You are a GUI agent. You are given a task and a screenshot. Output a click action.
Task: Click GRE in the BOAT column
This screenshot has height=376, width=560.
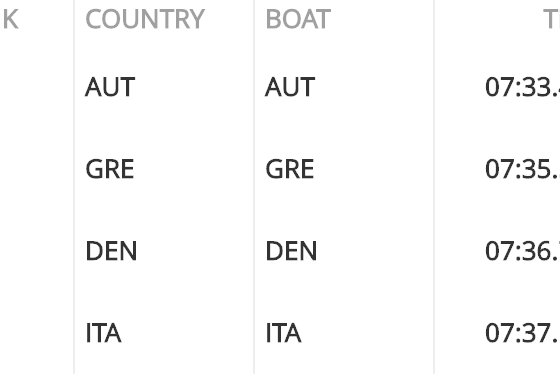[290, 169]
